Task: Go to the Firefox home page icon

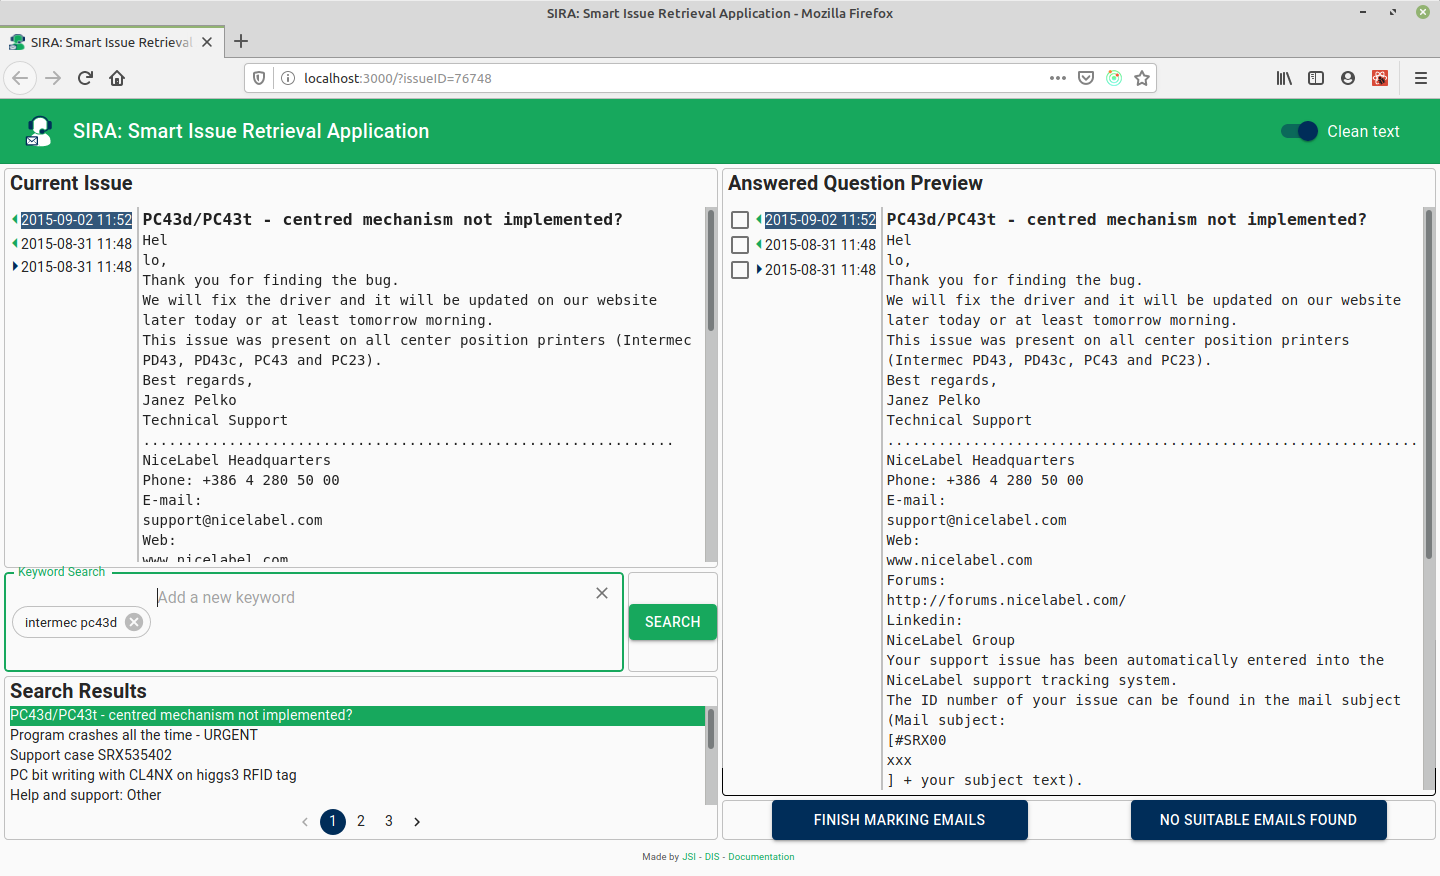Action: click(117, 78)
